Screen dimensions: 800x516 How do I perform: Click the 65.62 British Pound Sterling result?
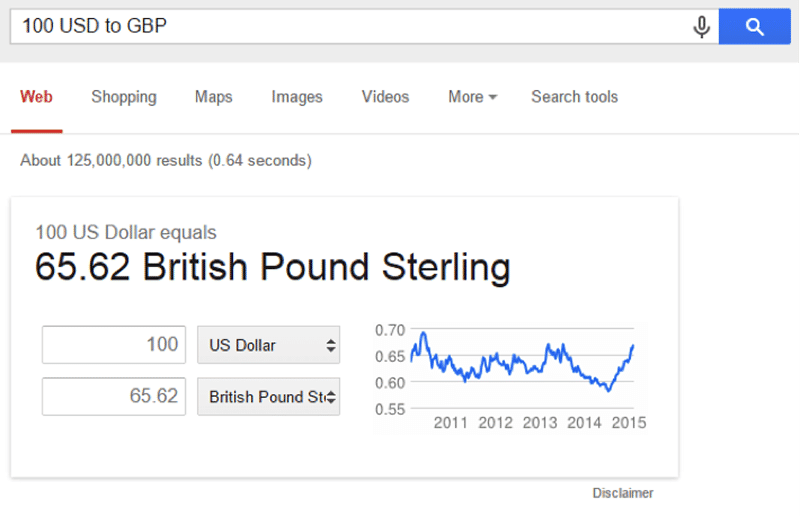(272, 267)
